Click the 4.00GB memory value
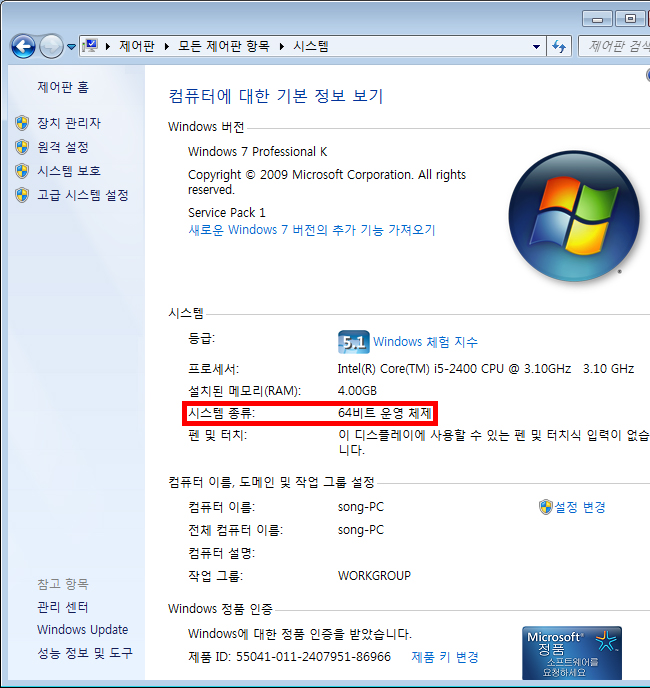 point(357,391)
